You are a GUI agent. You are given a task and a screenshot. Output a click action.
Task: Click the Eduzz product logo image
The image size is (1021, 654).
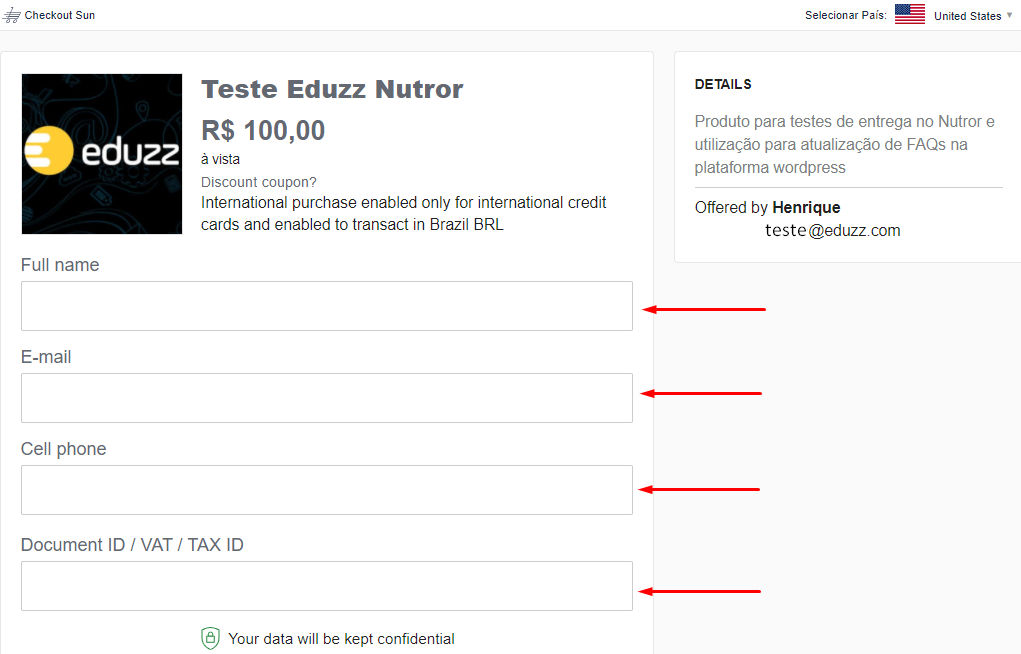(102, 154)
